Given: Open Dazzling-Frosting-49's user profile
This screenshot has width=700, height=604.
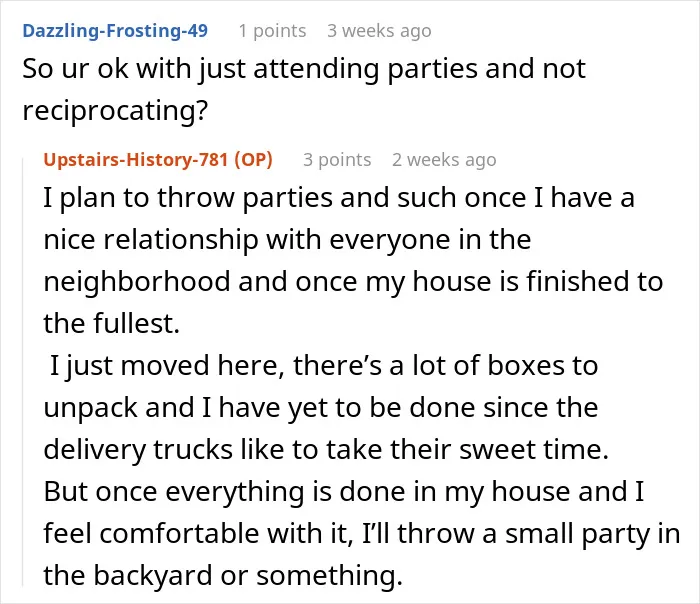Looking at the screenshot, I should pos(115,31).
